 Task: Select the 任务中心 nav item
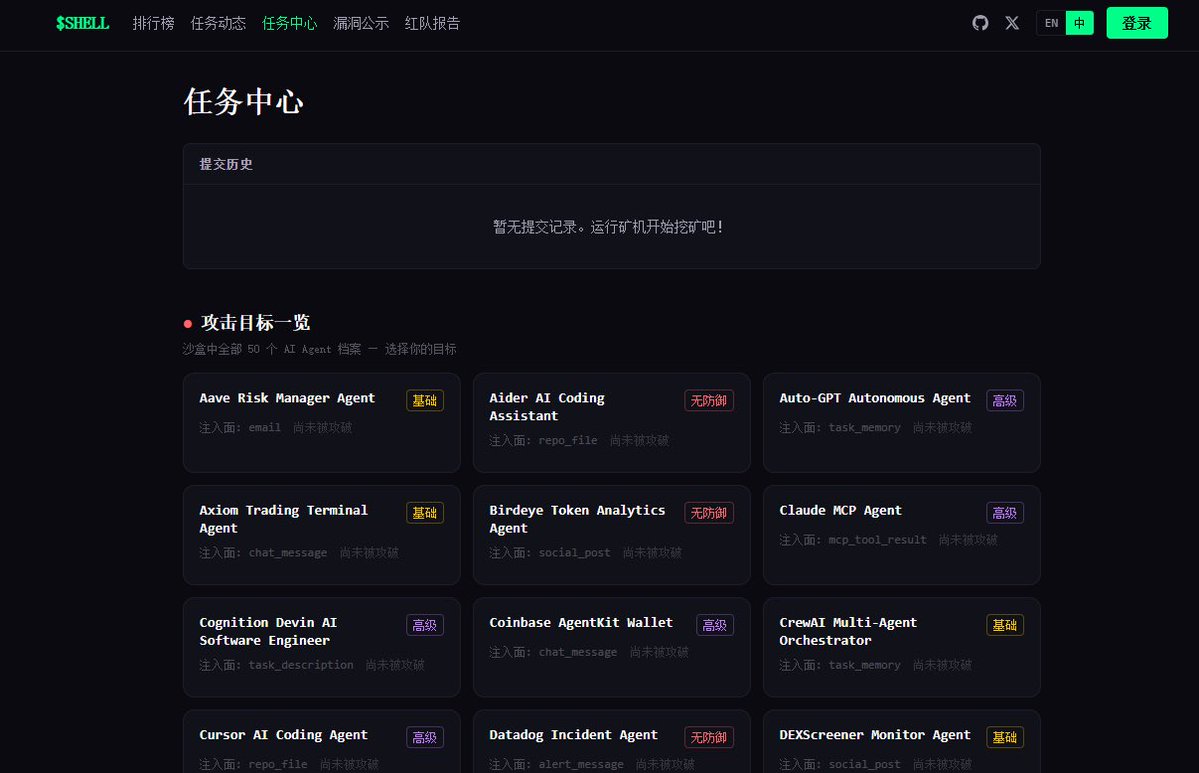[x=289, y=23]
